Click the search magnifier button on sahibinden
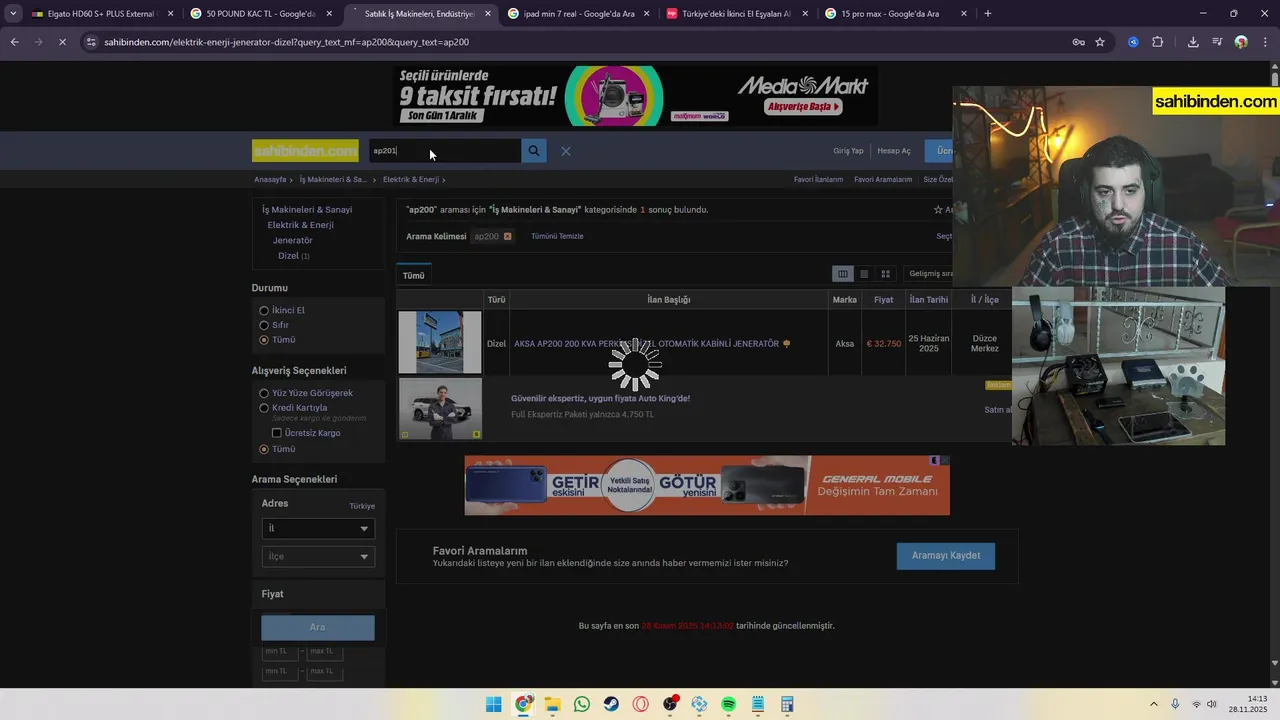Image resolution: width=1280 pixels, height=720 pixels. [x=534, y=151]
